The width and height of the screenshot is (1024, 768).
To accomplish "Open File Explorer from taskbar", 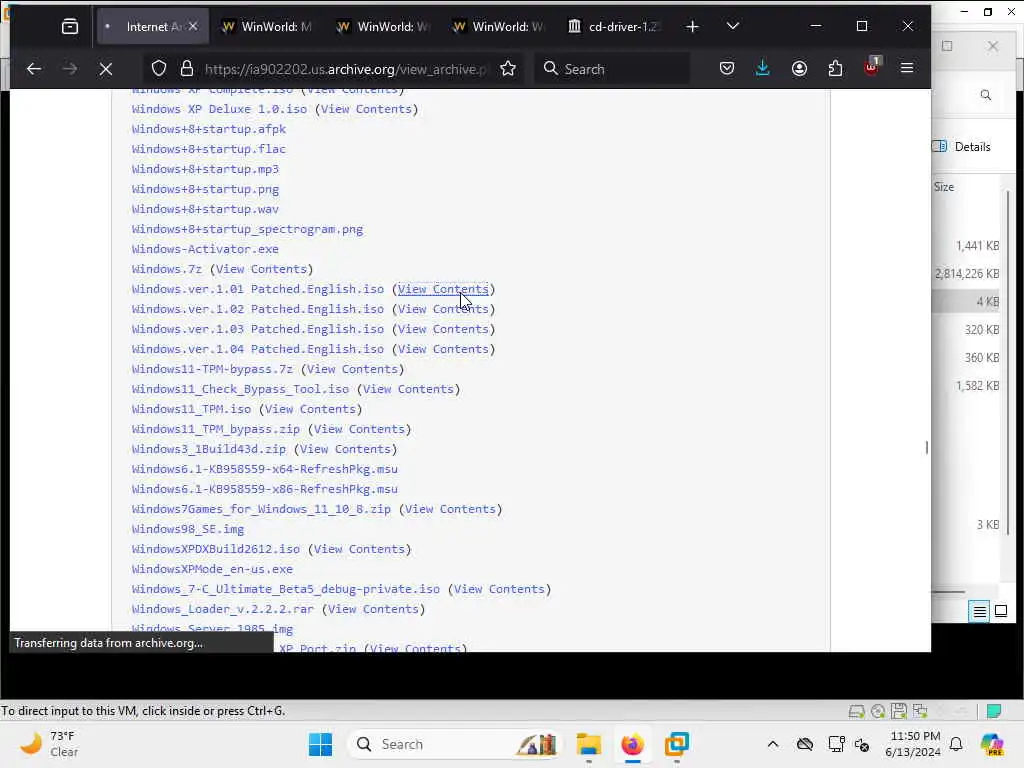I will coord(588,744).
